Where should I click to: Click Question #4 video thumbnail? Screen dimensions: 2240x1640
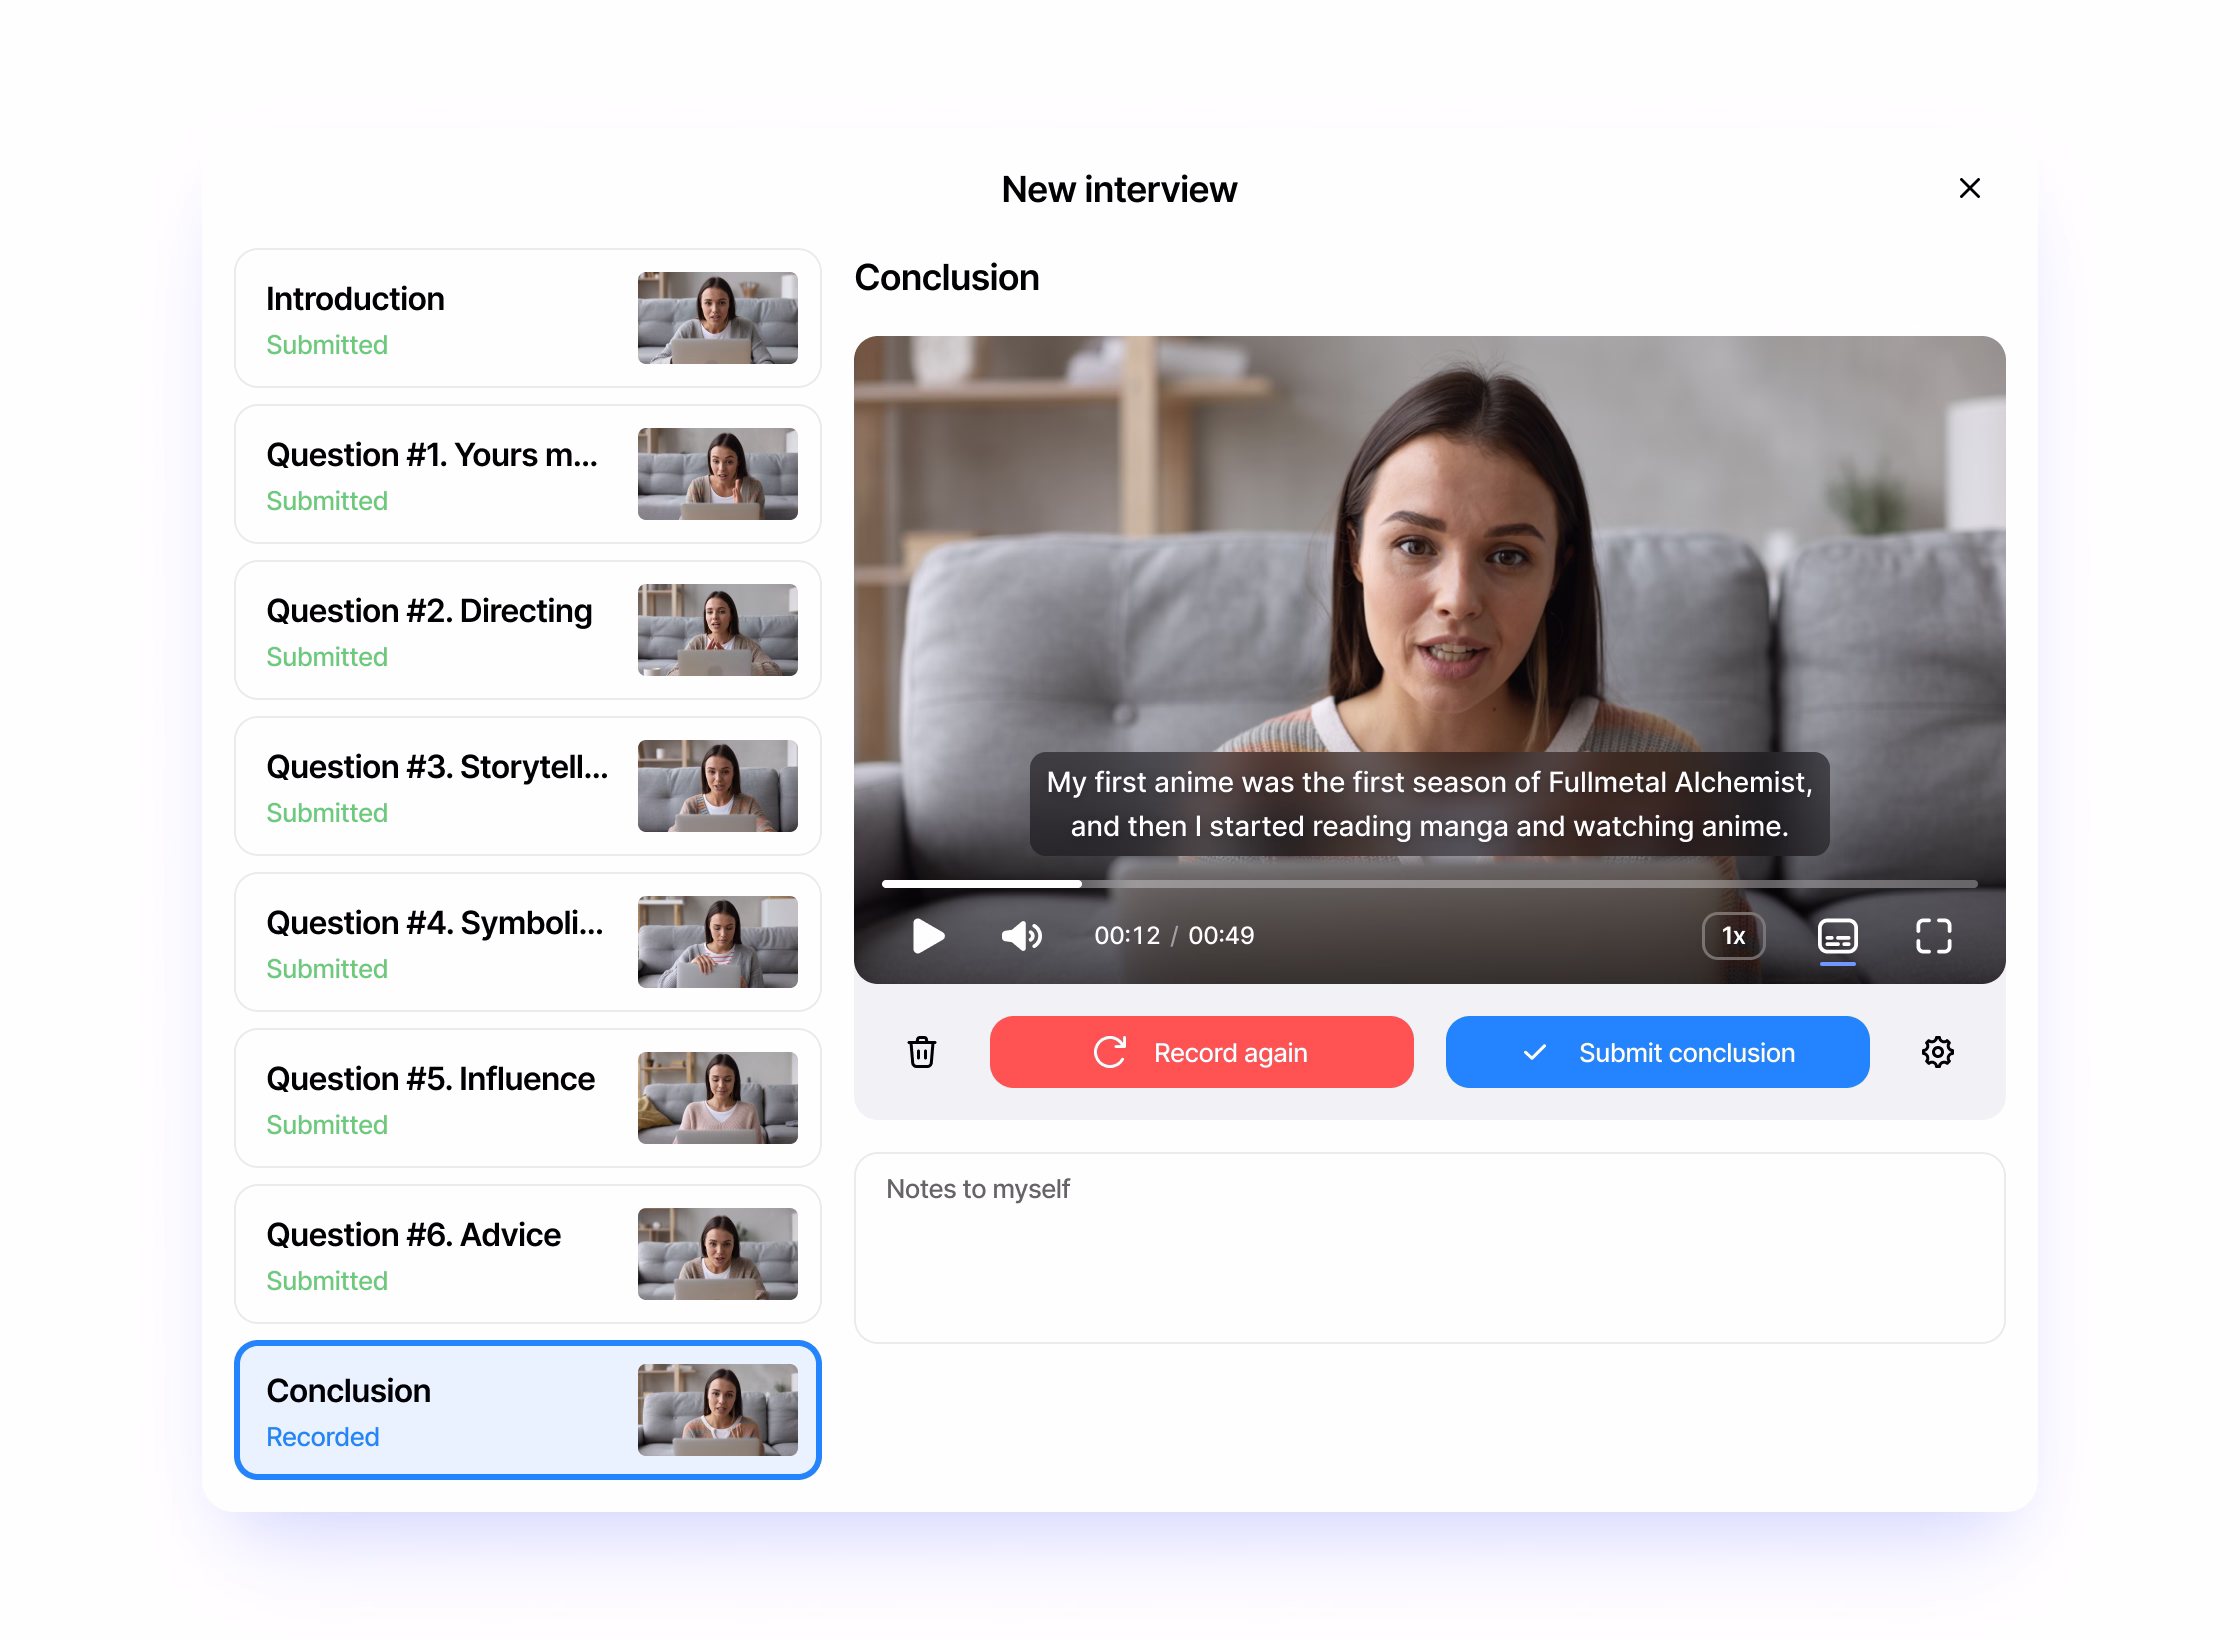718,942
